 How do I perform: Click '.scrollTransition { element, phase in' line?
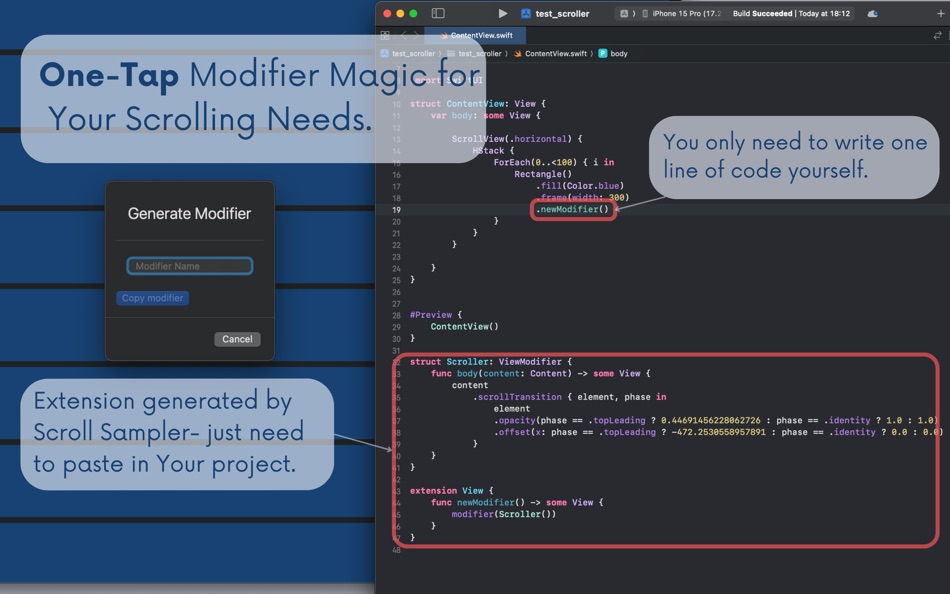tap(570, 396)
